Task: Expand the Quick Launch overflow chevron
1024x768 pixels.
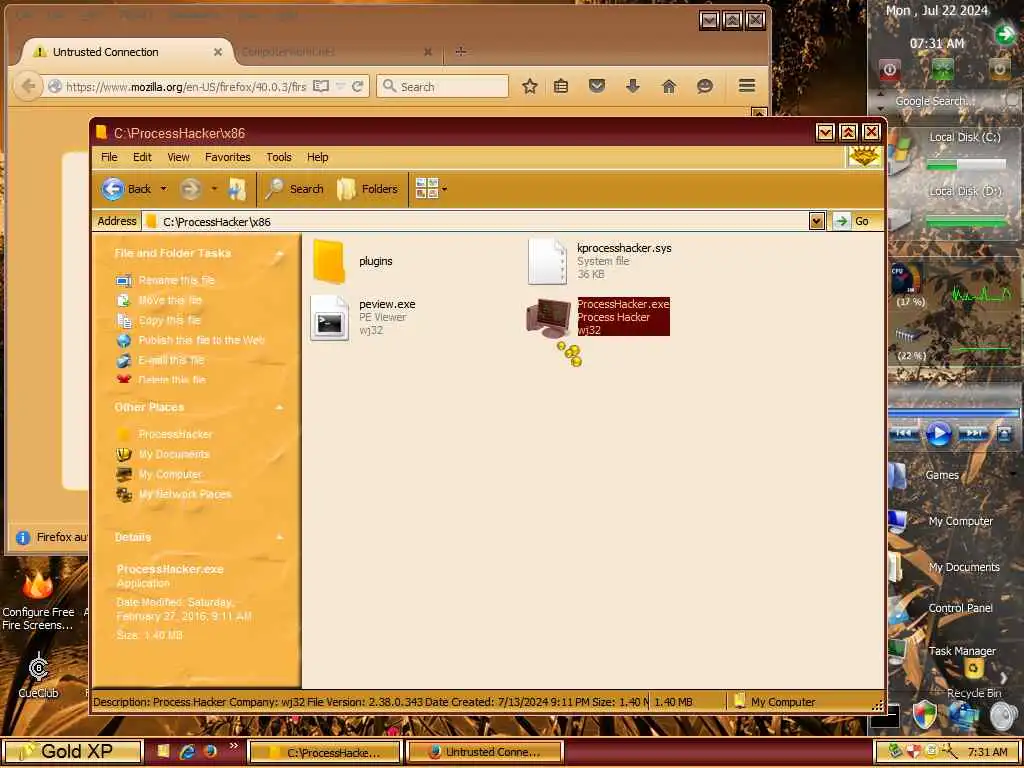Action: click(x=234, y=746)
